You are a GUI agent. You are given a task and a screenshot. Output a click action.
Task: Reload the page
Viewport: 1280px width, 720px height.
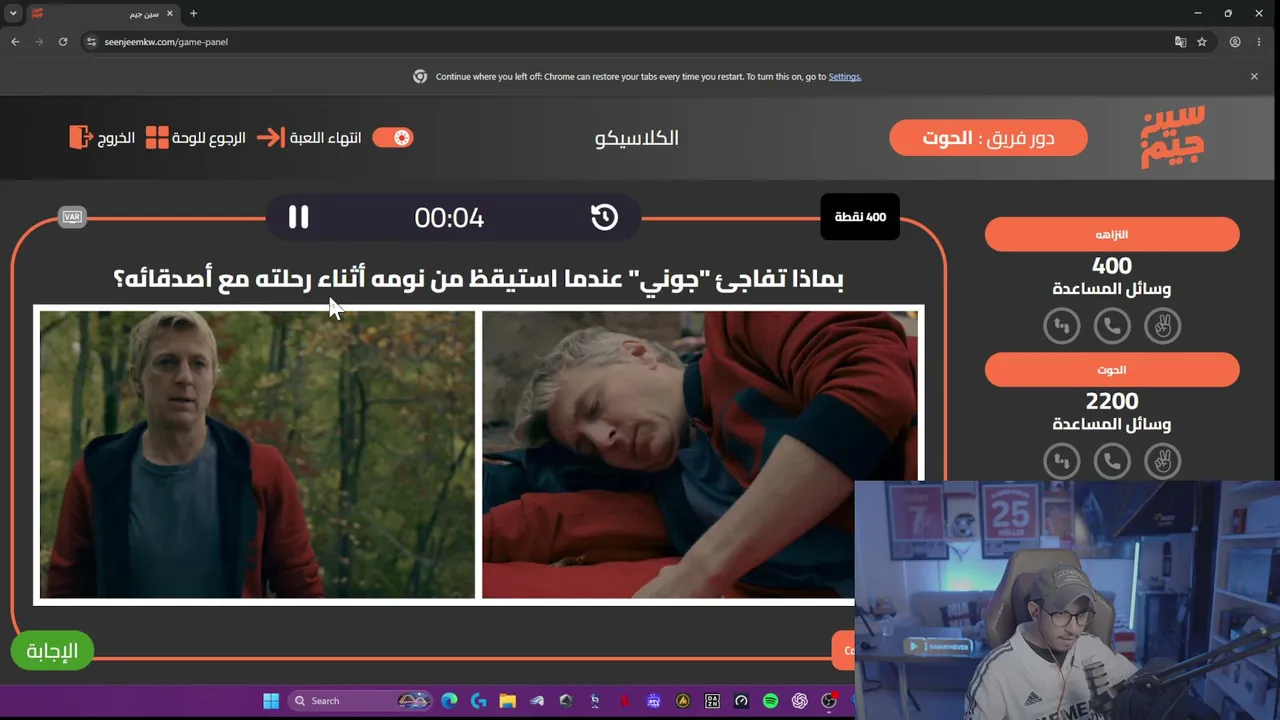tap(63, 42)
